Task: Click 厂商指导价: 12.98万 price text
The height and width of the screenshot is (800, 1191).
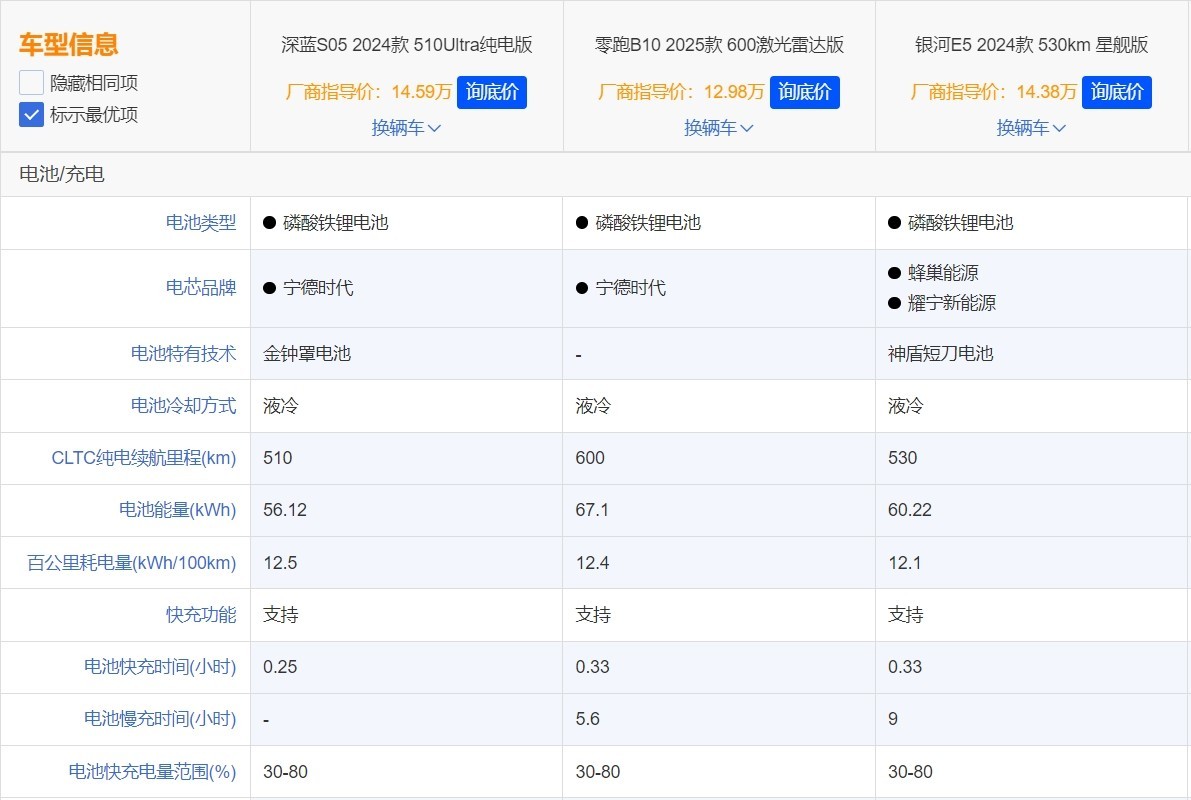Action: pos(681,92)
